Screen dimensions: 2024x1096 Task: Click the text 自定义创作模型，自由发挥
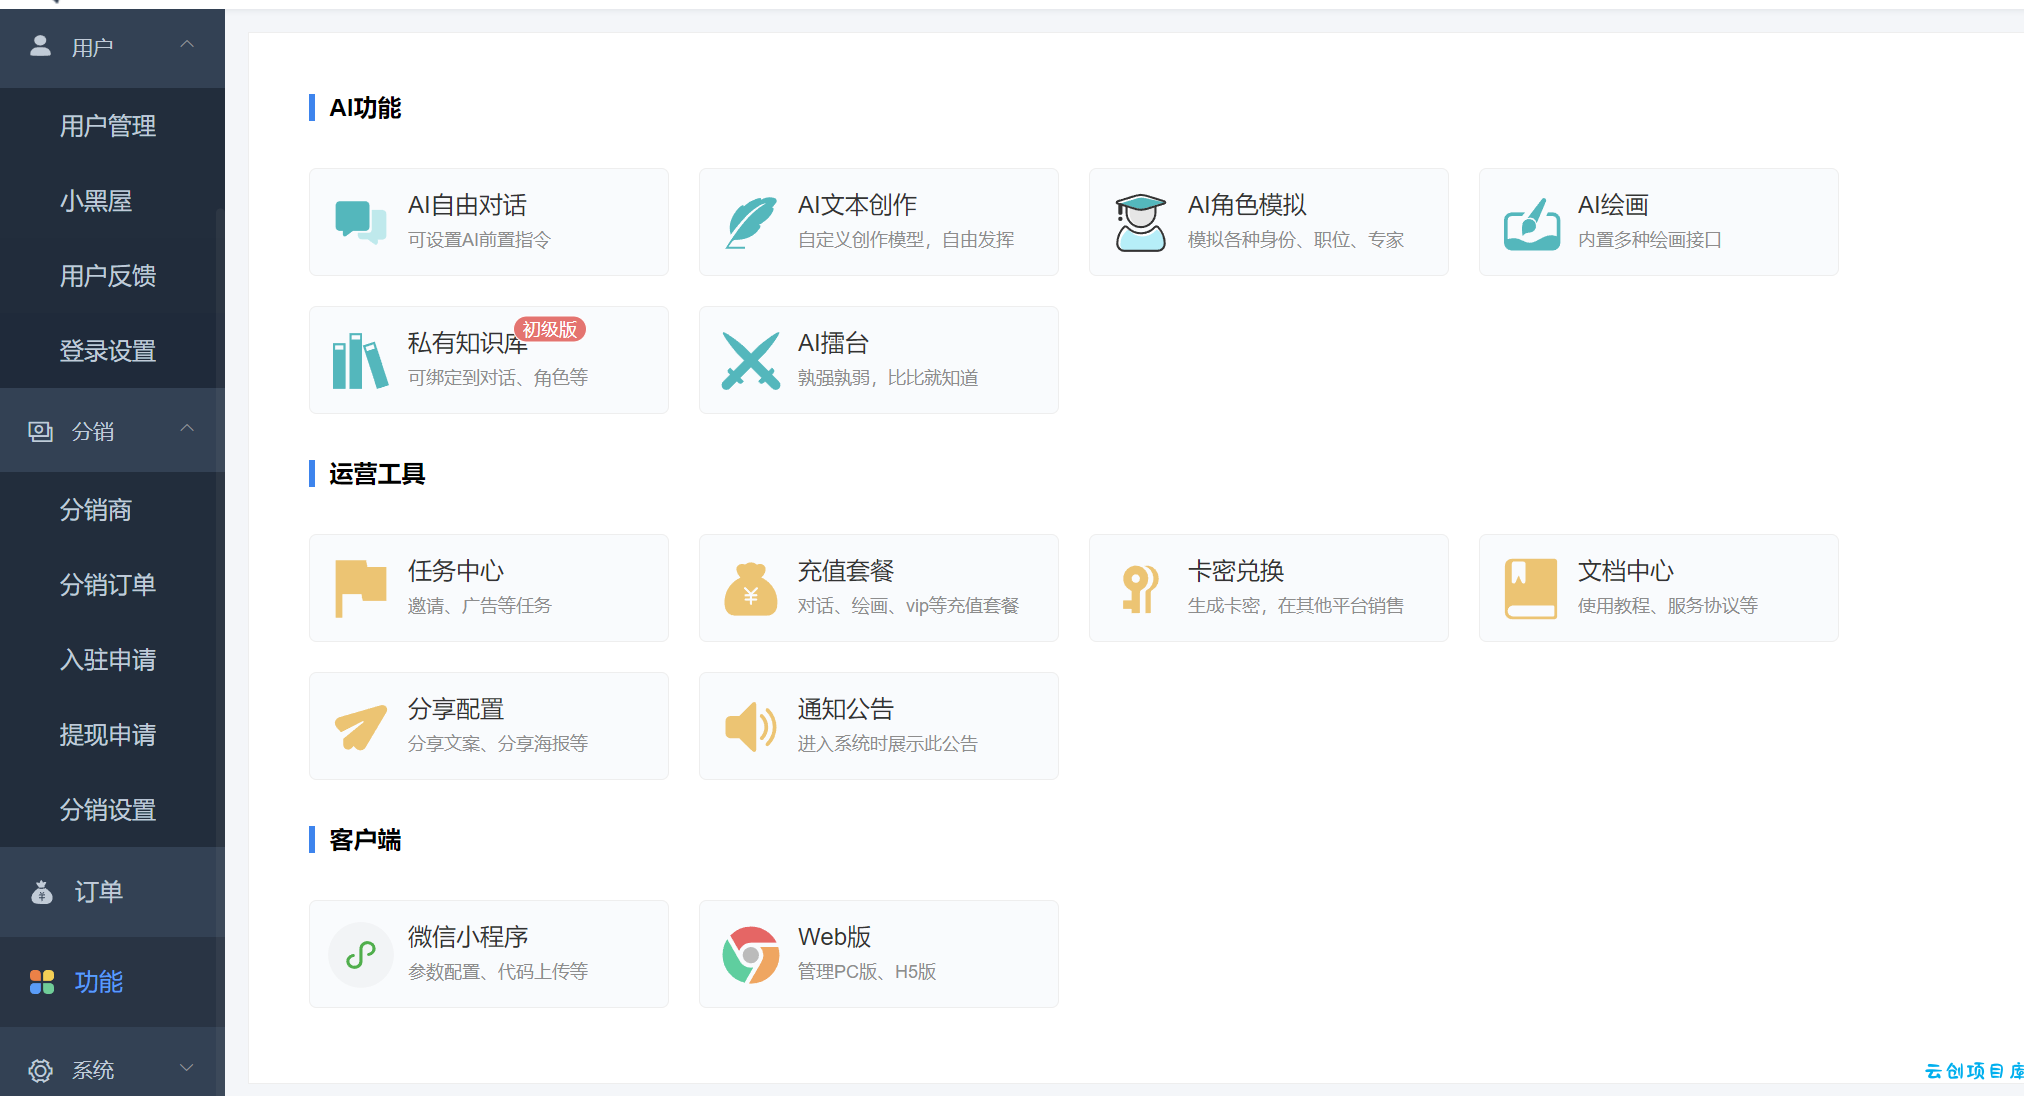click(x=906, y=240)
